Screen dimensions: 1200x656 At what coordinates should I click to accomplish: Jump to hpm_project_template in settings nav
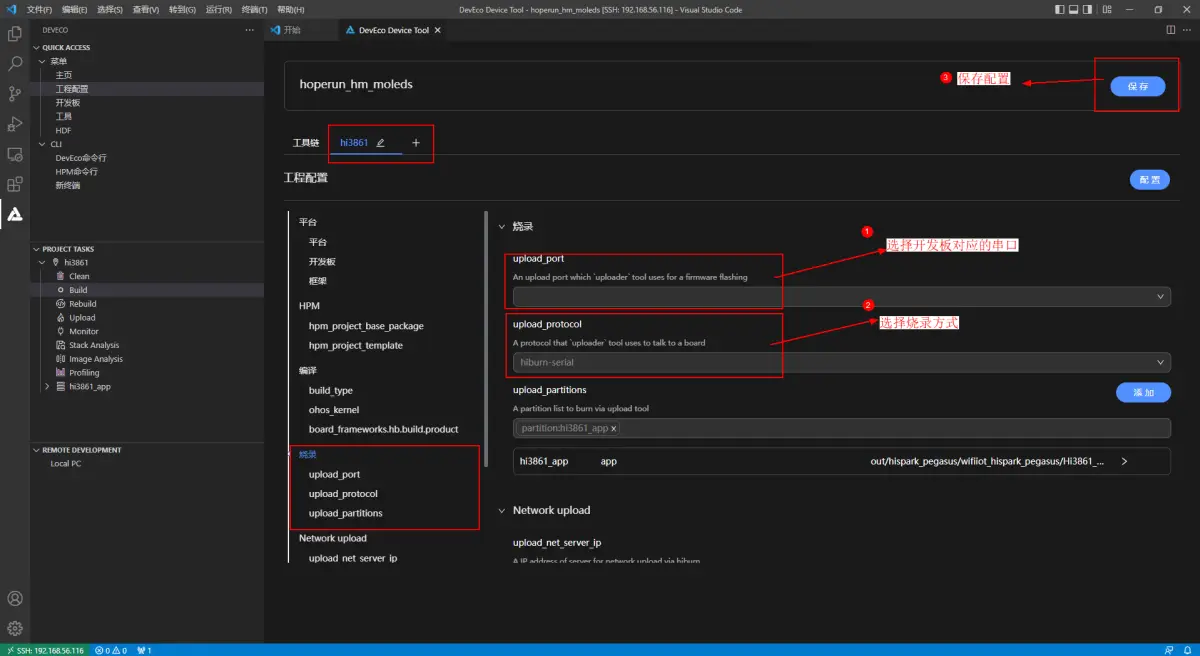(356, 345)
